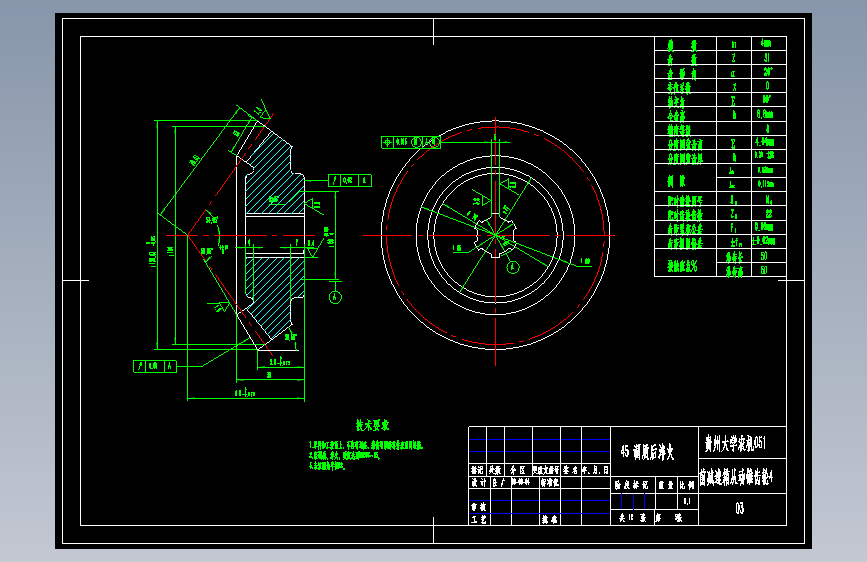Click the 审核 label in title block
Viewport: 867px width, 562px height.
click(479, 507)
